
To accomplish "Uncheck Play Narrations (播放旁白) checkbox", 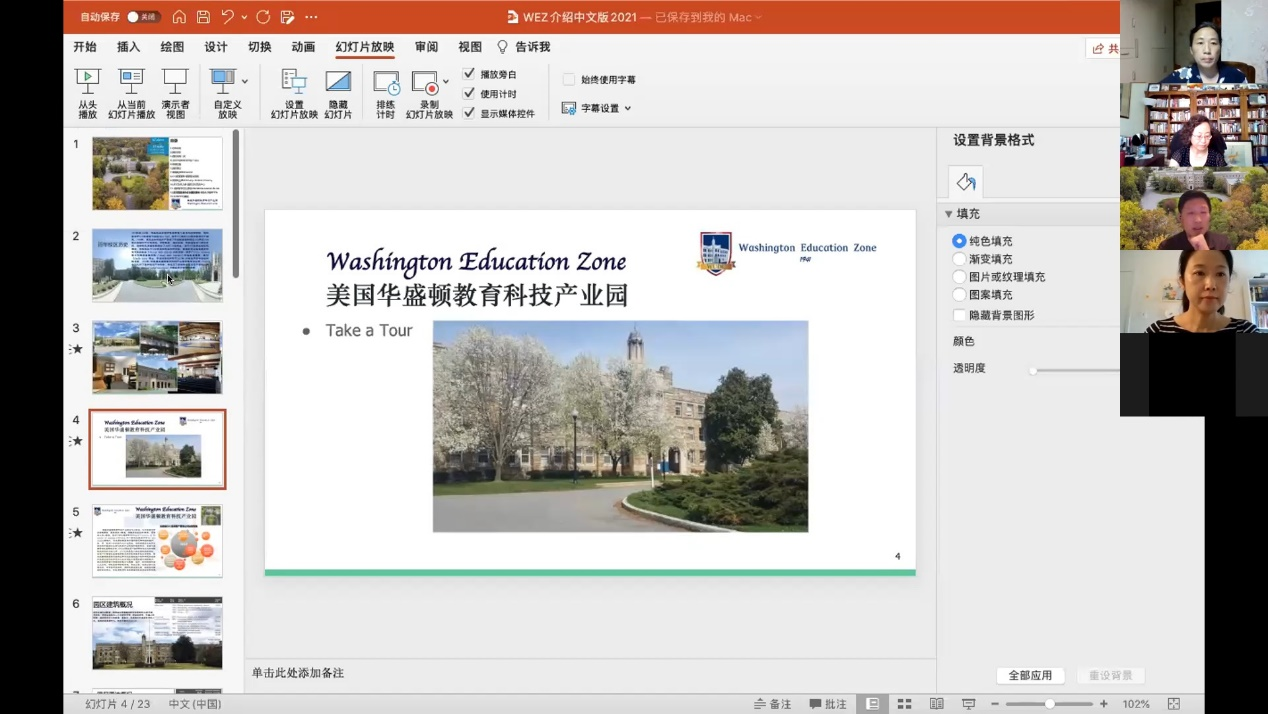I will click(469, 74).
